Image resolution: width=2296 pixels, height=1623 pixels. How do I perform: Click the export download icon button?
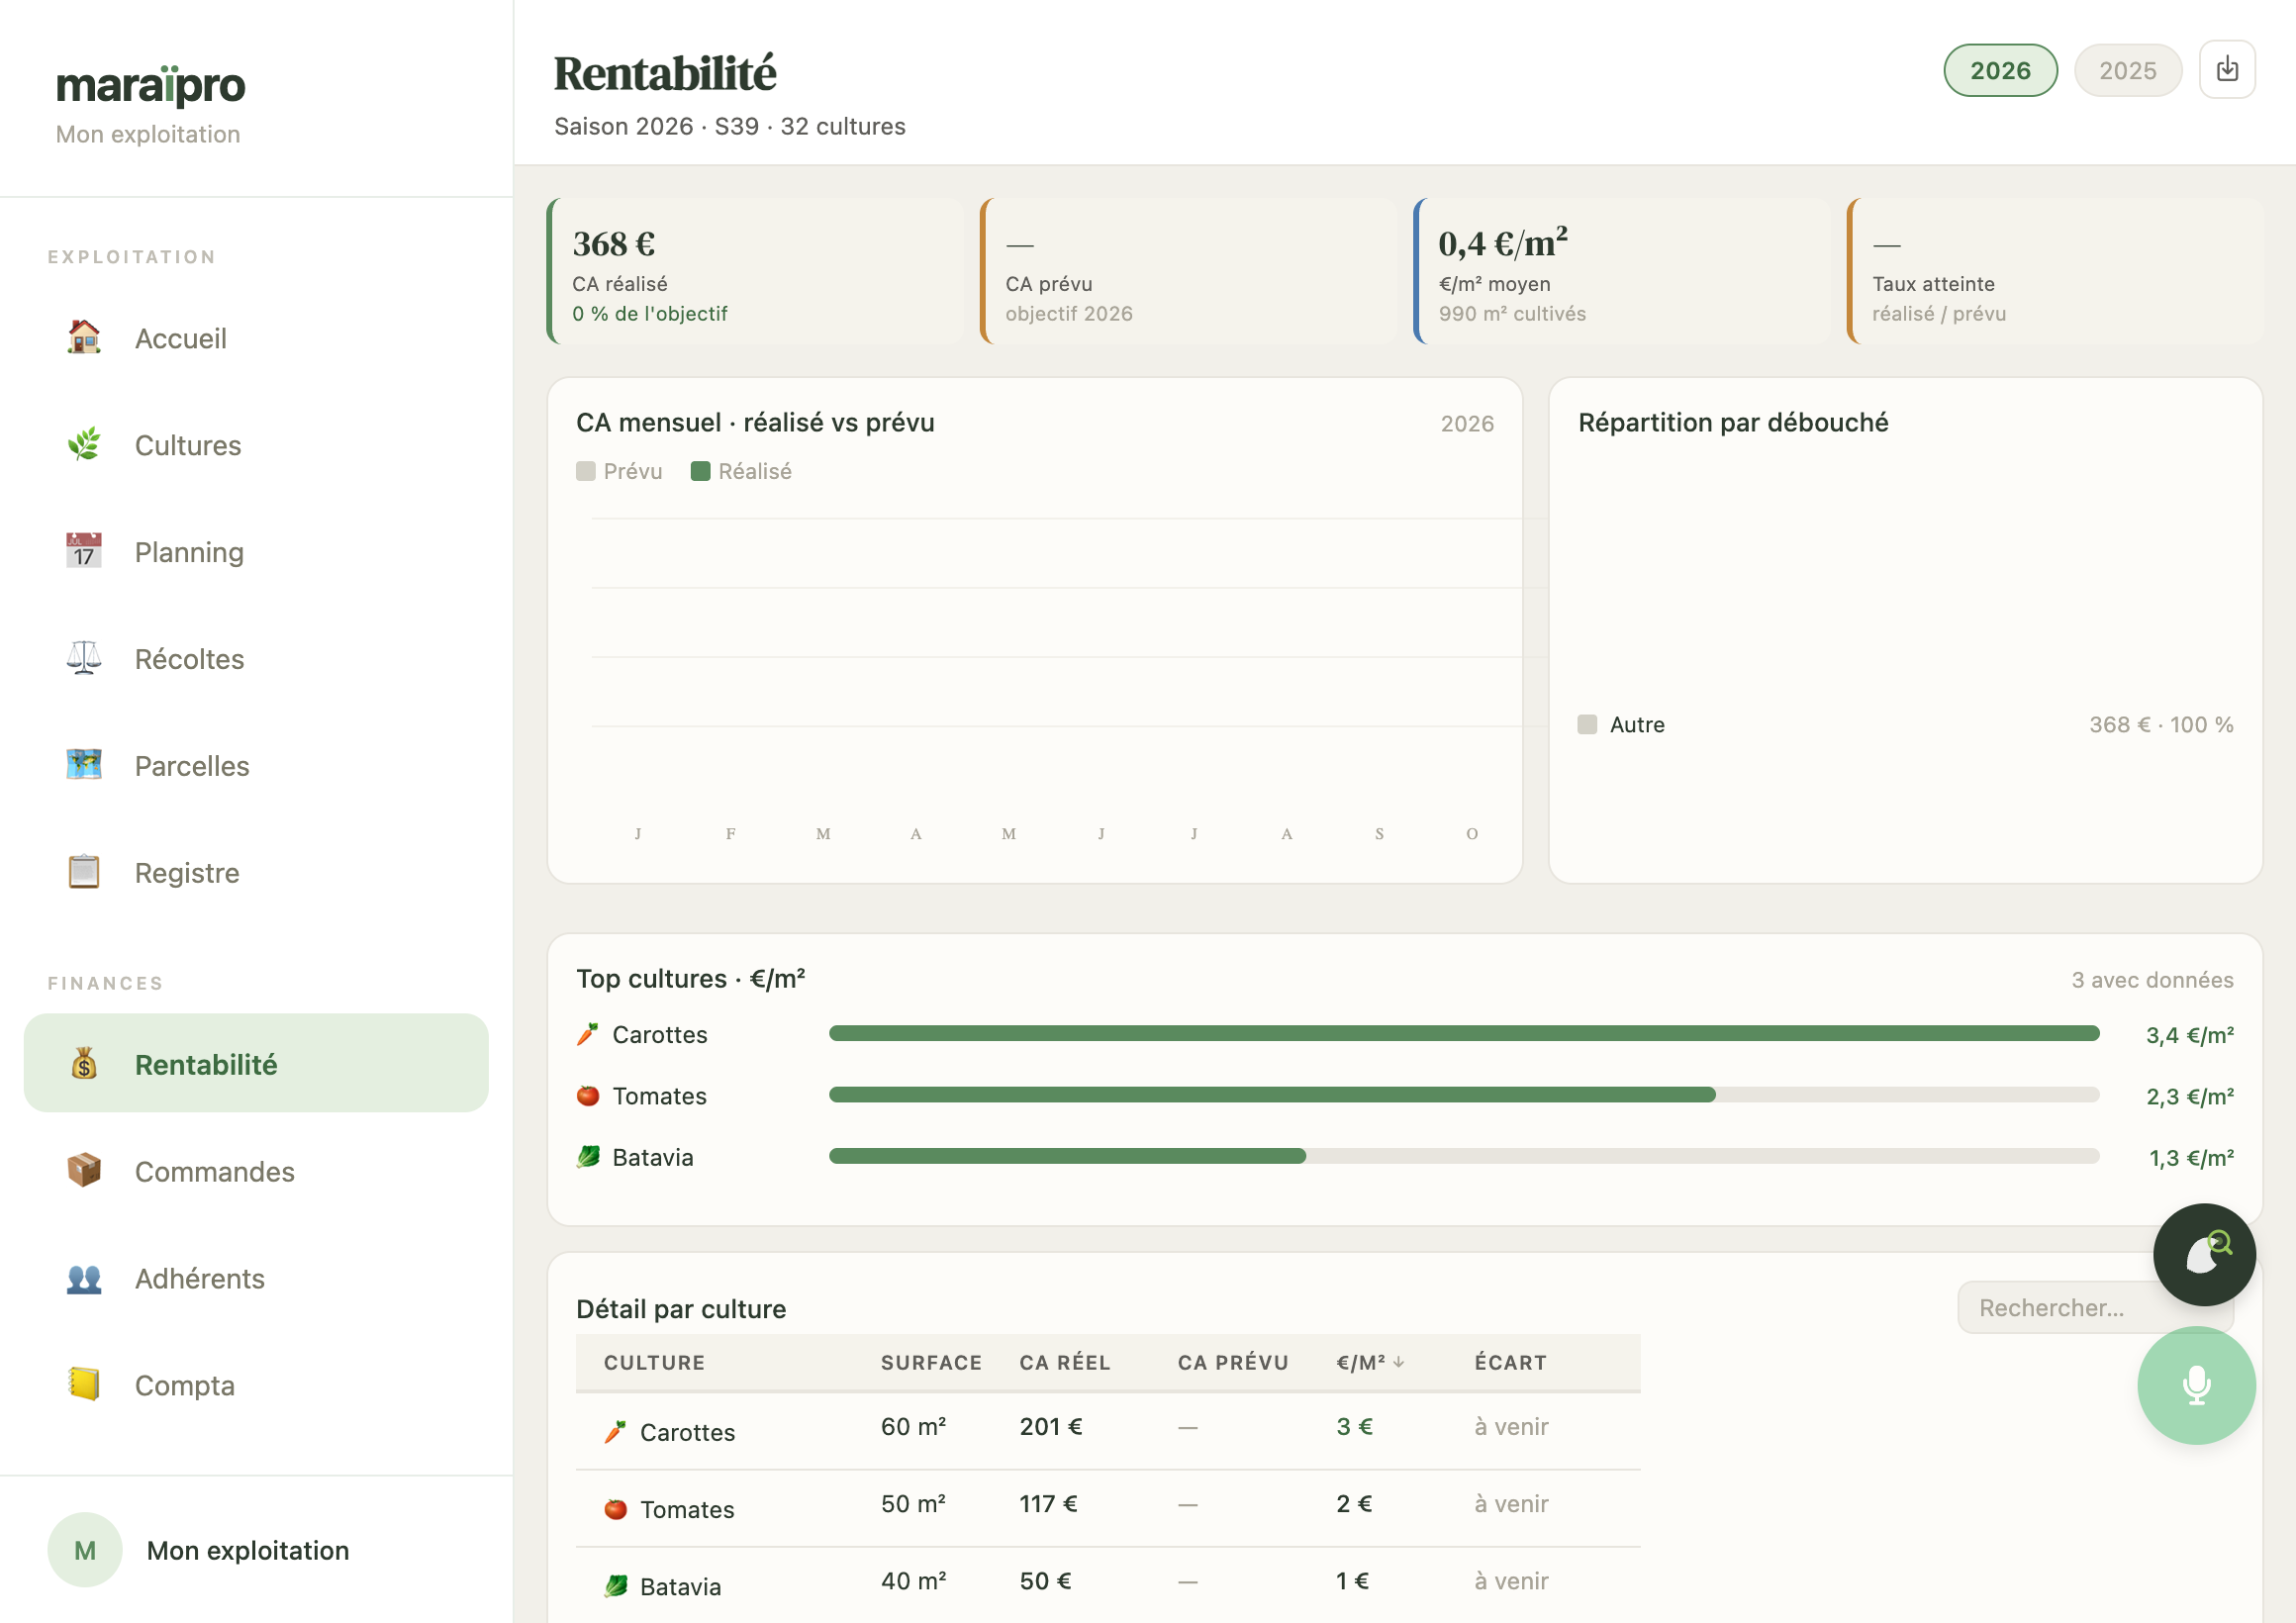coord(2226,69)
